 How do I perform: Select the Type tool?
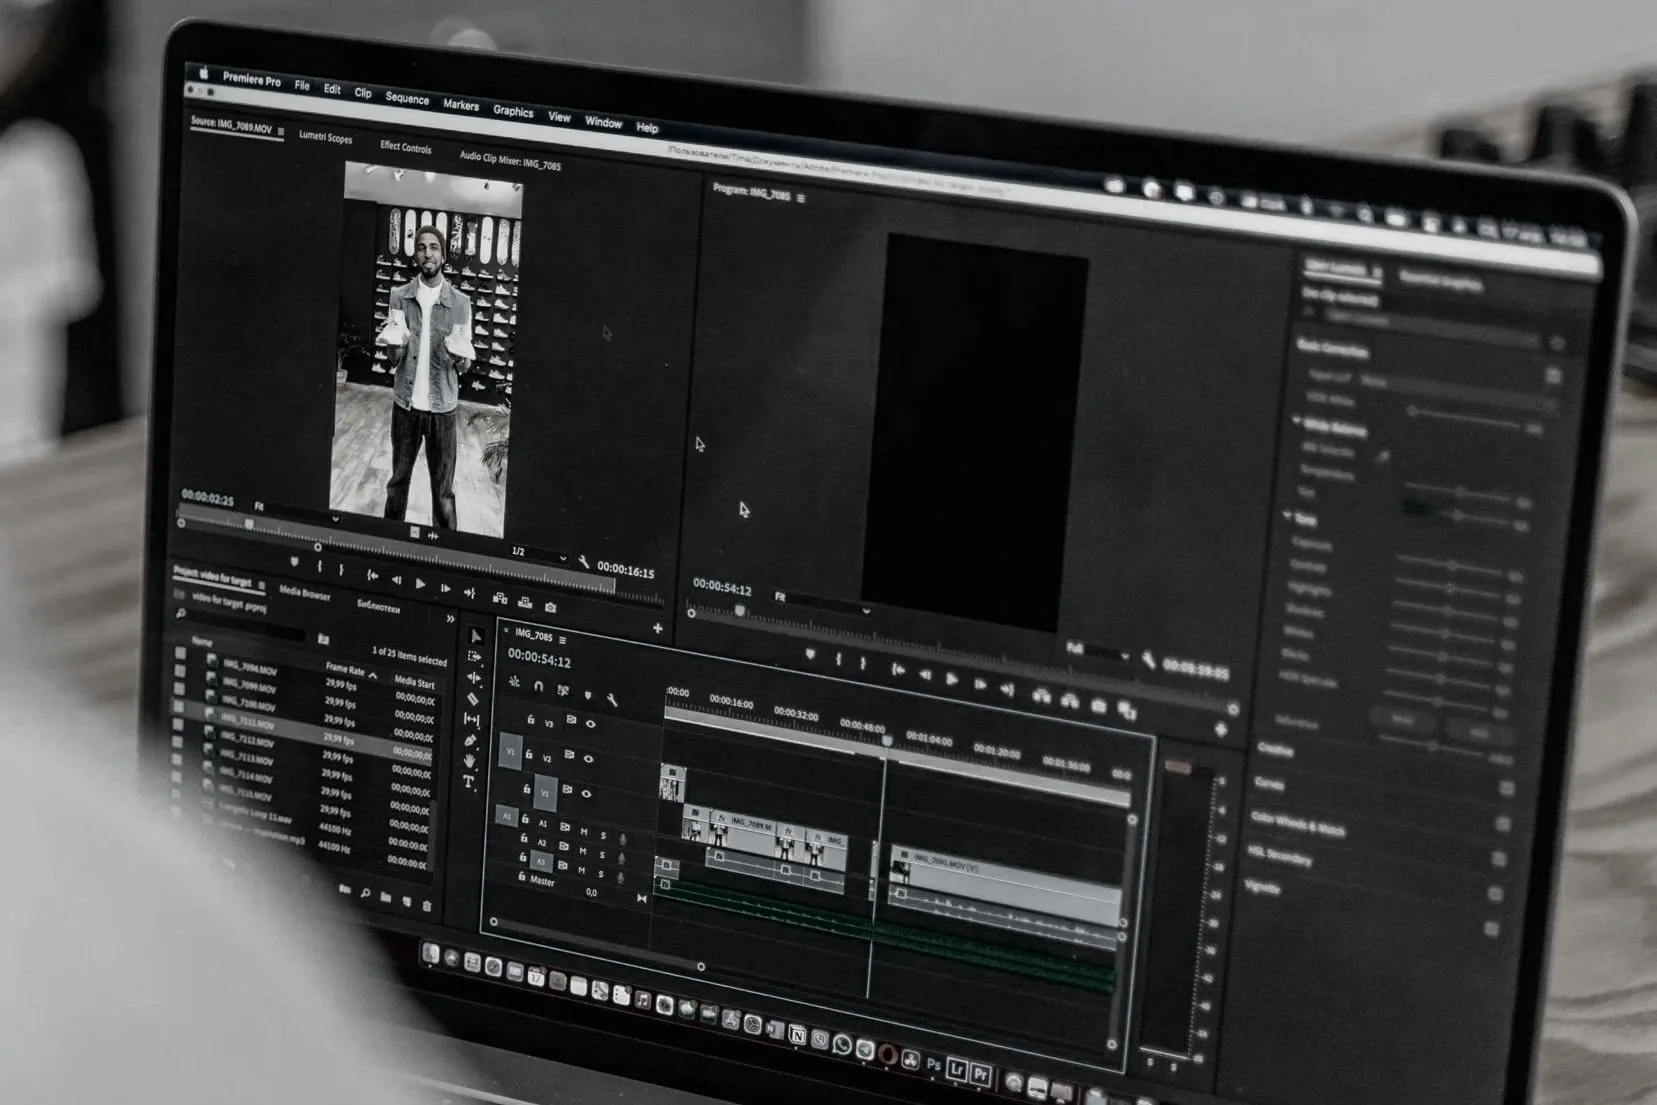tap(468, 782)
